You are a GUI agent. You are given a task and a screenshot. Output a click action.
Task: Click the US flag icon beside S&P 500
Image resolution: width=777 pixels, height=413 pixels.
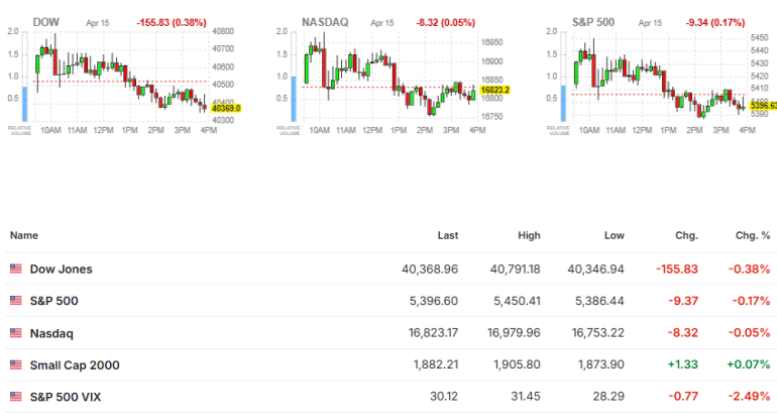[x=16, y=300]
